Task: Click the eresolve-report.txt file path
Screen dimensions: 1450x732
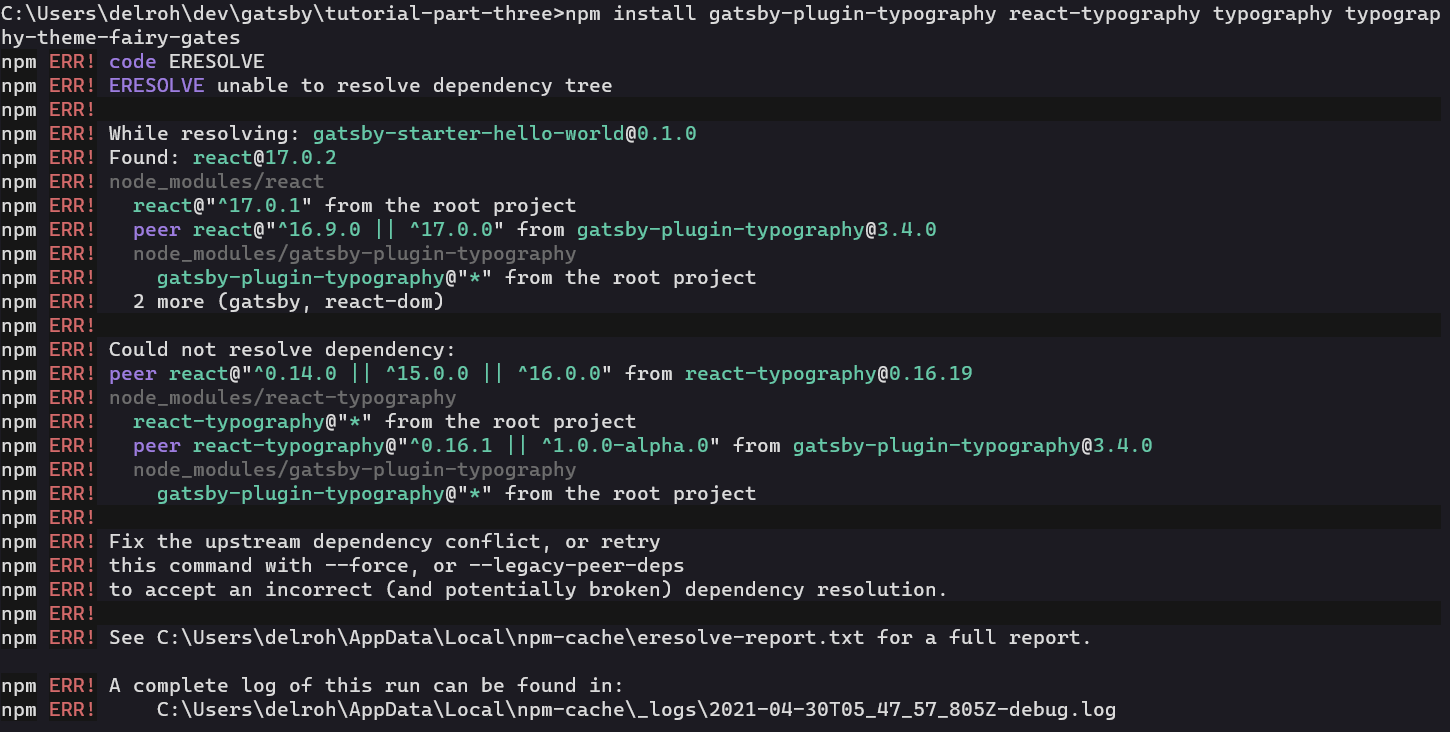Action: pos(510,638)
